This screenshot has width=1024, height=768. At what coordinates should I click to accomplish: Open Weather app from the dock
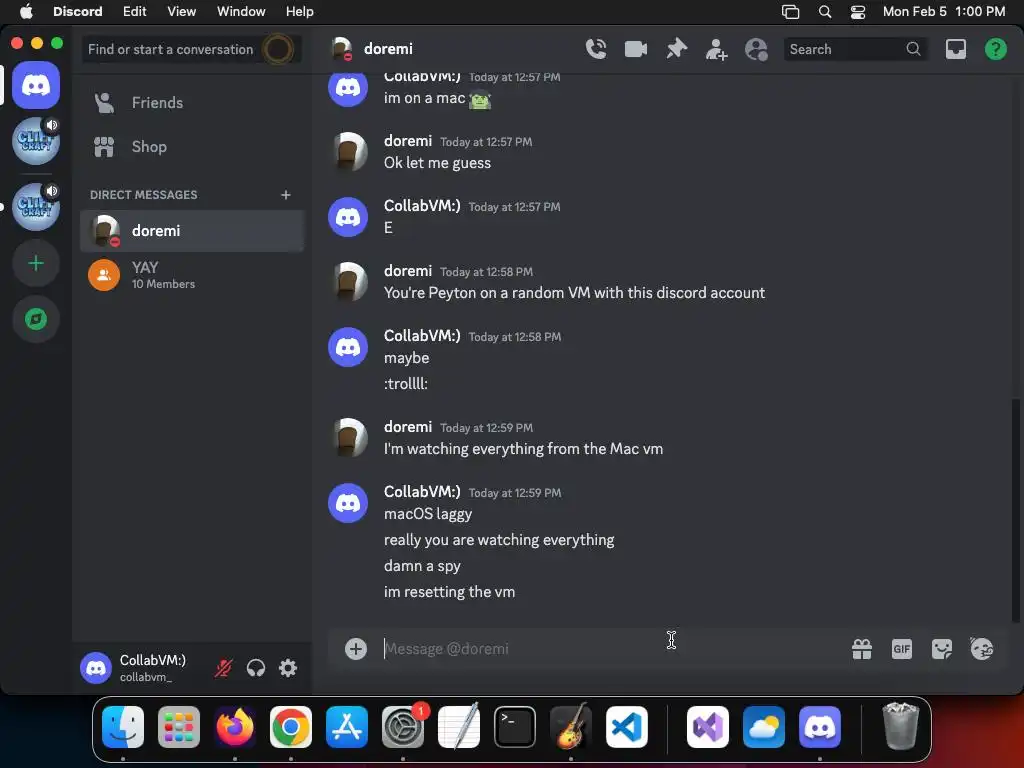point(764,727)
